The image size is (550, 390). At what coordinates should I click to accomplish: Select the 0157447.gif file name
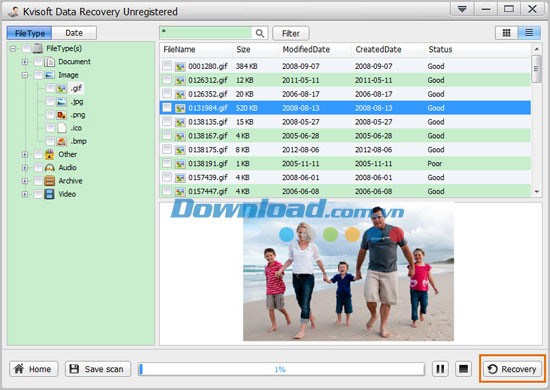208,191
